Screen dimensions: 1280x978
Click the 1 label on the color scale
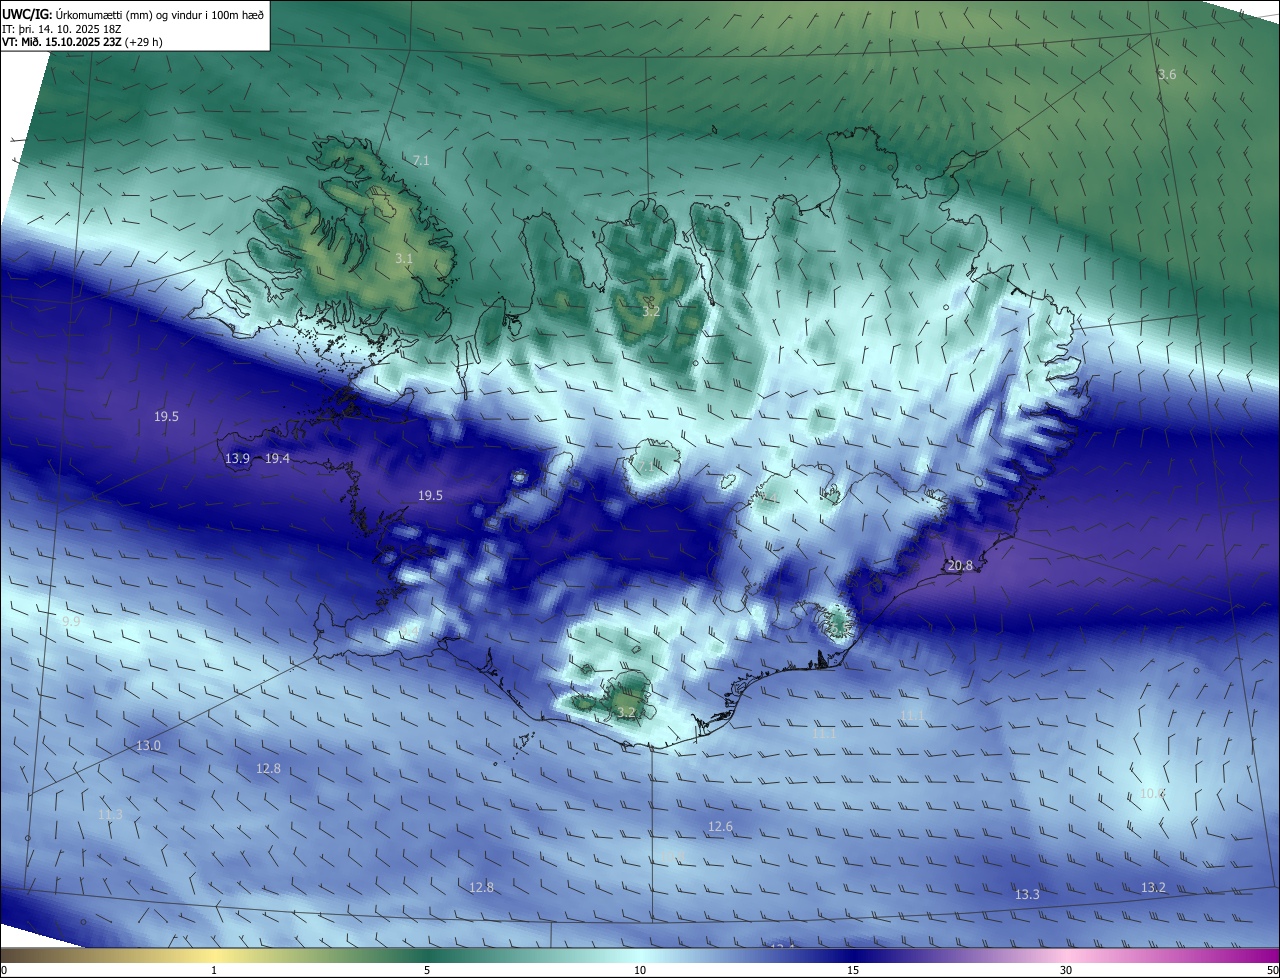[214, 970]
